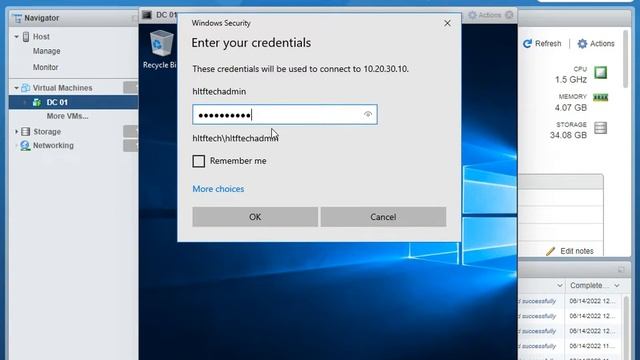Reveal password with the eye icon

coord(368,115)
